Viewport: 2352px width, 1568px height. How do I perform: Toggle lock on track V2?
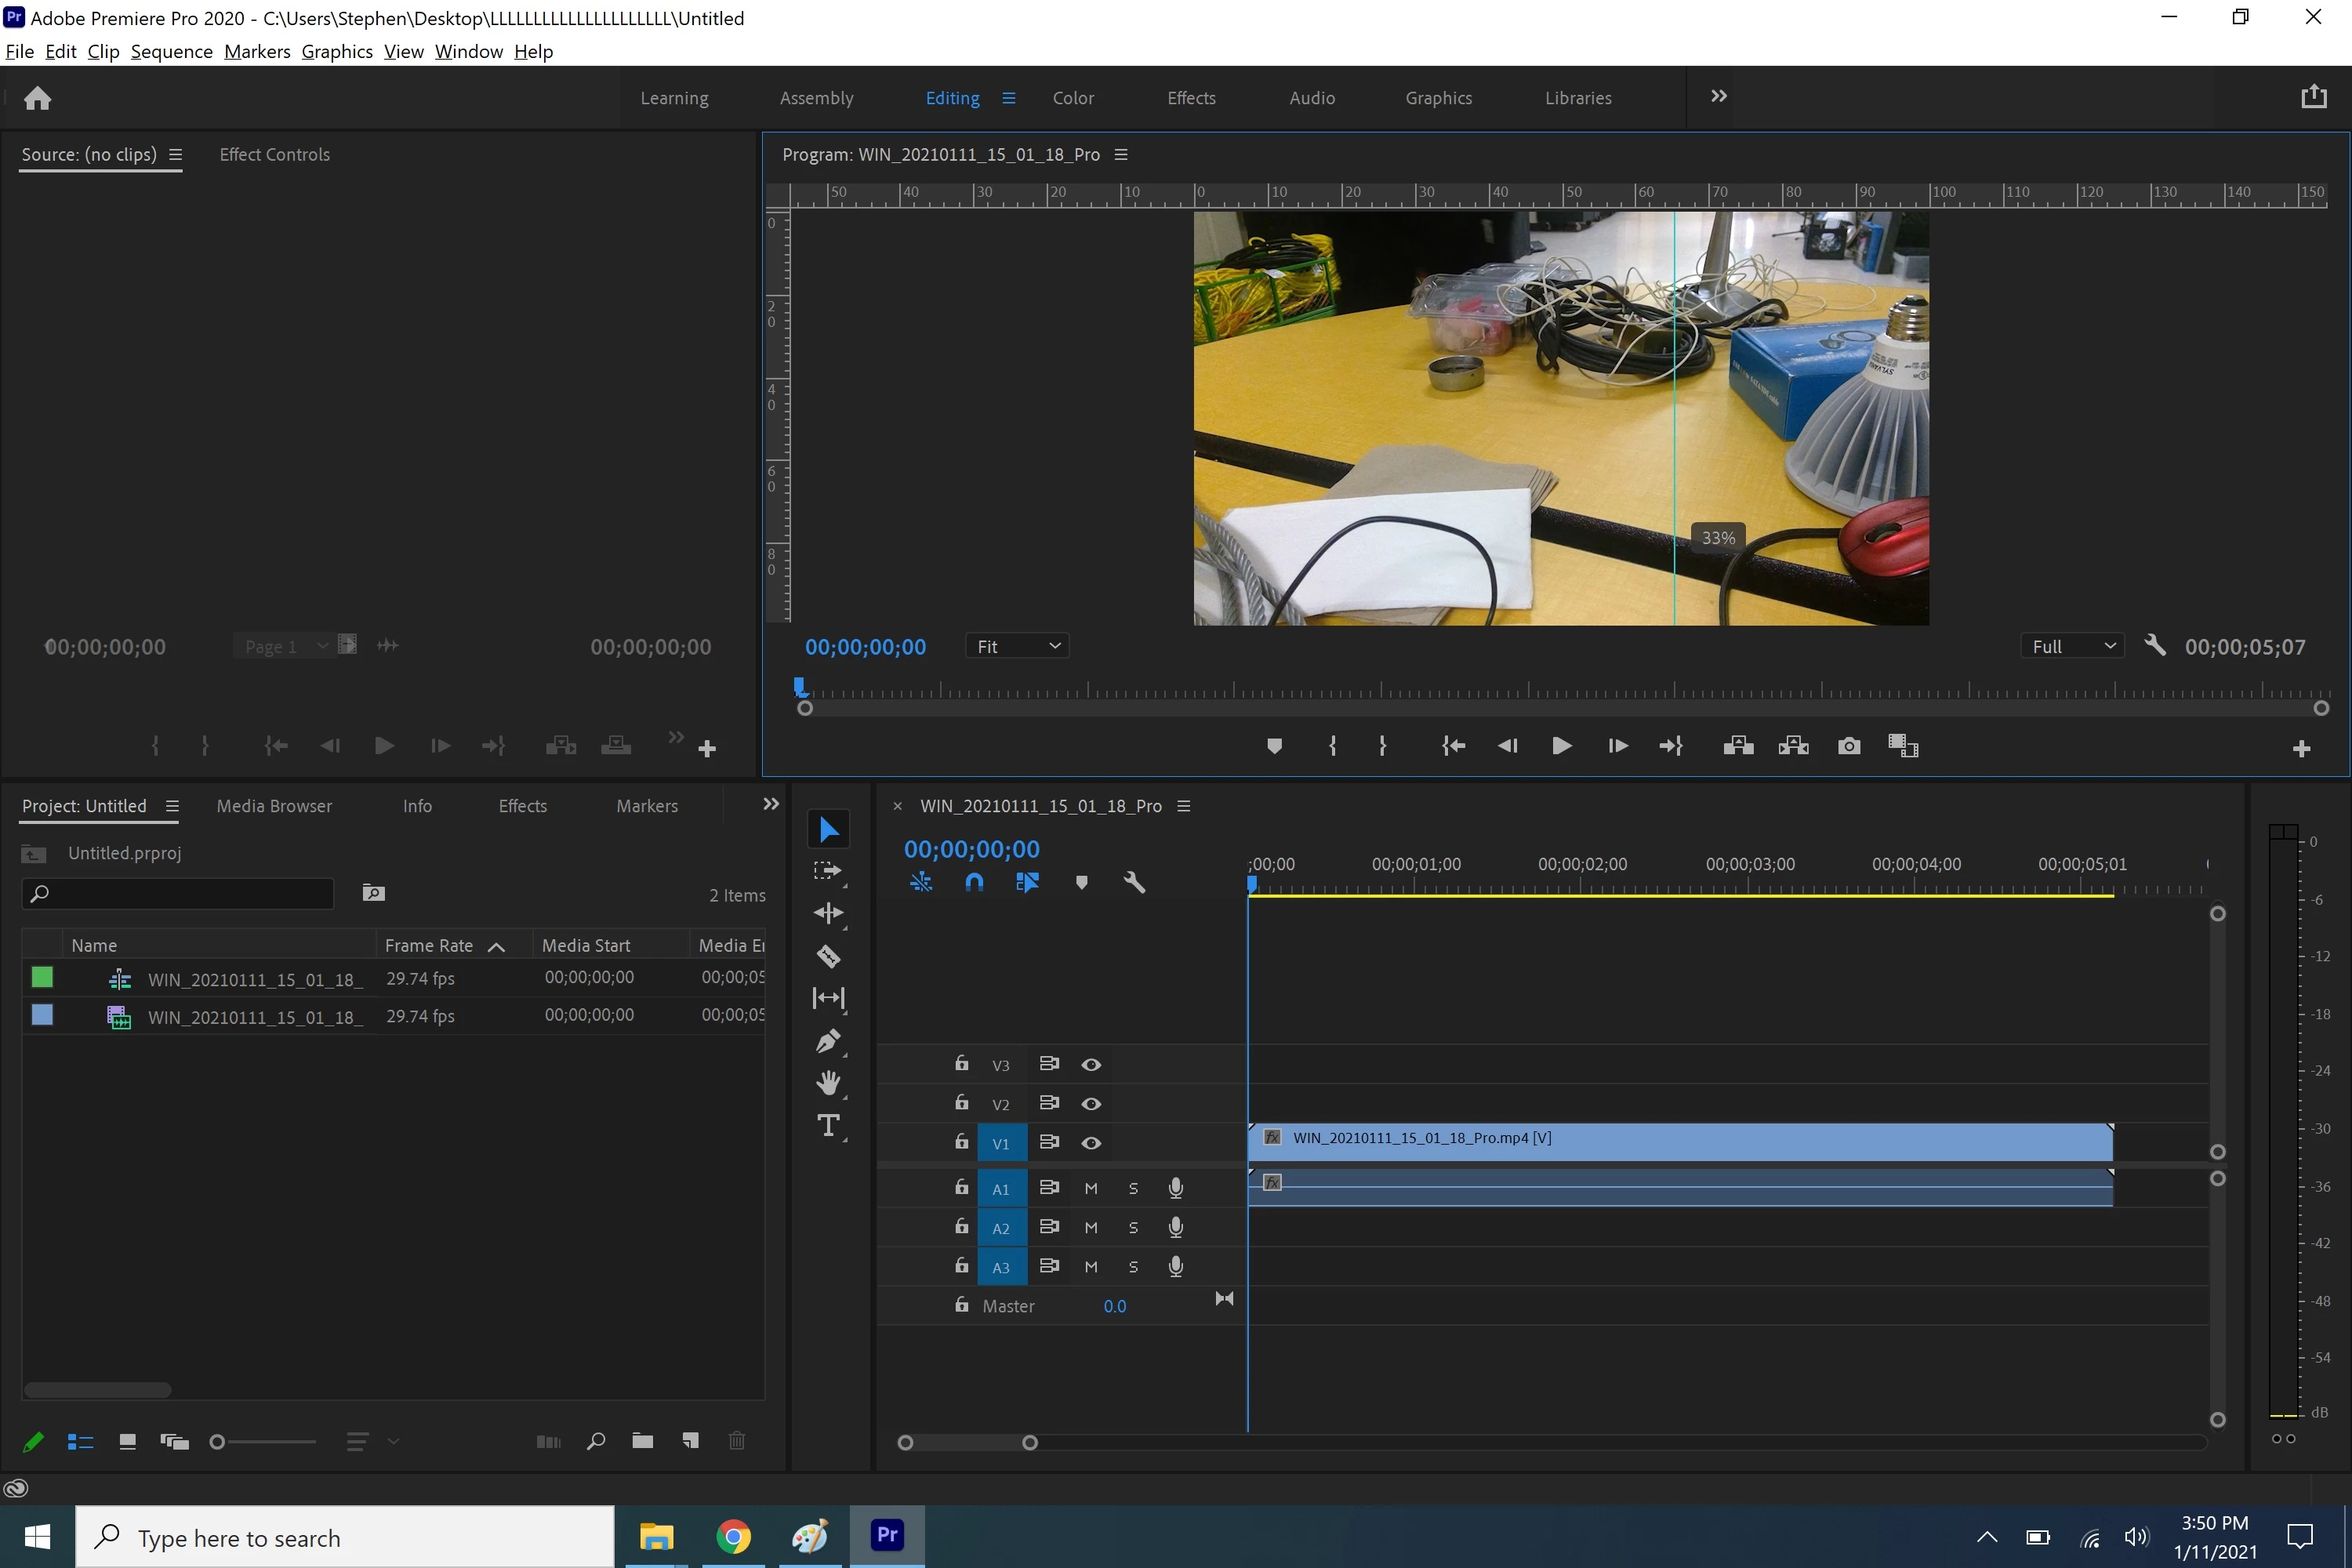click(x=961, y=1102)
